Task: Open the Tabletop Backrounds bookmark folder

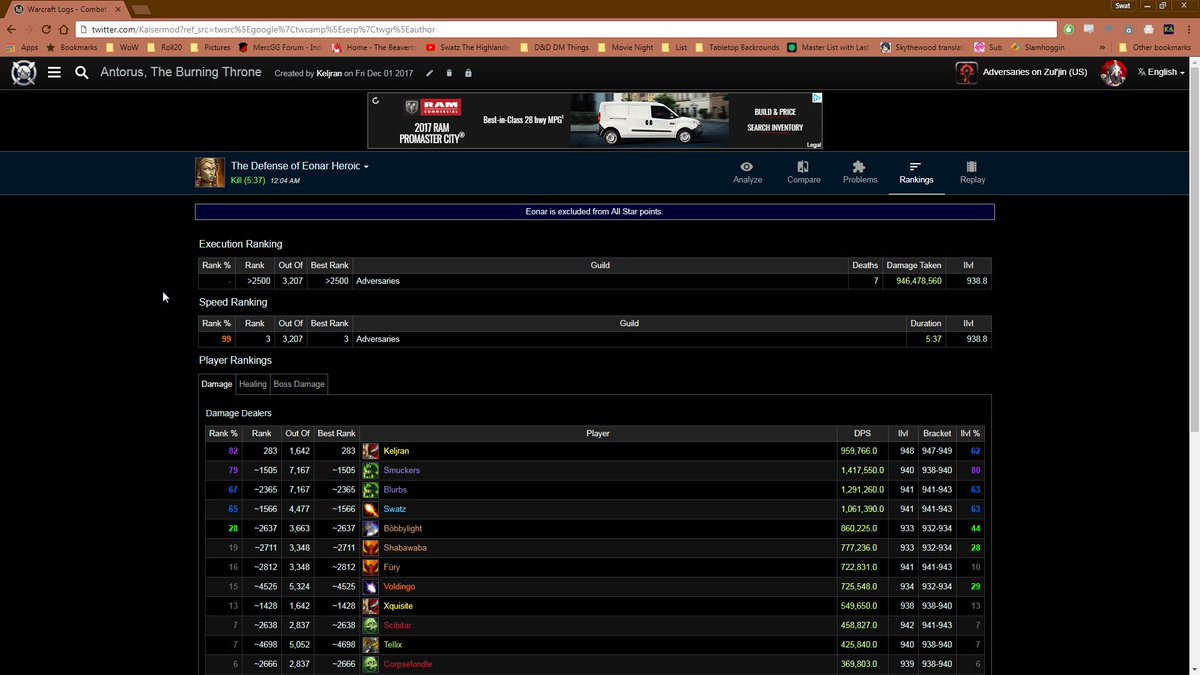Action: 737,47
